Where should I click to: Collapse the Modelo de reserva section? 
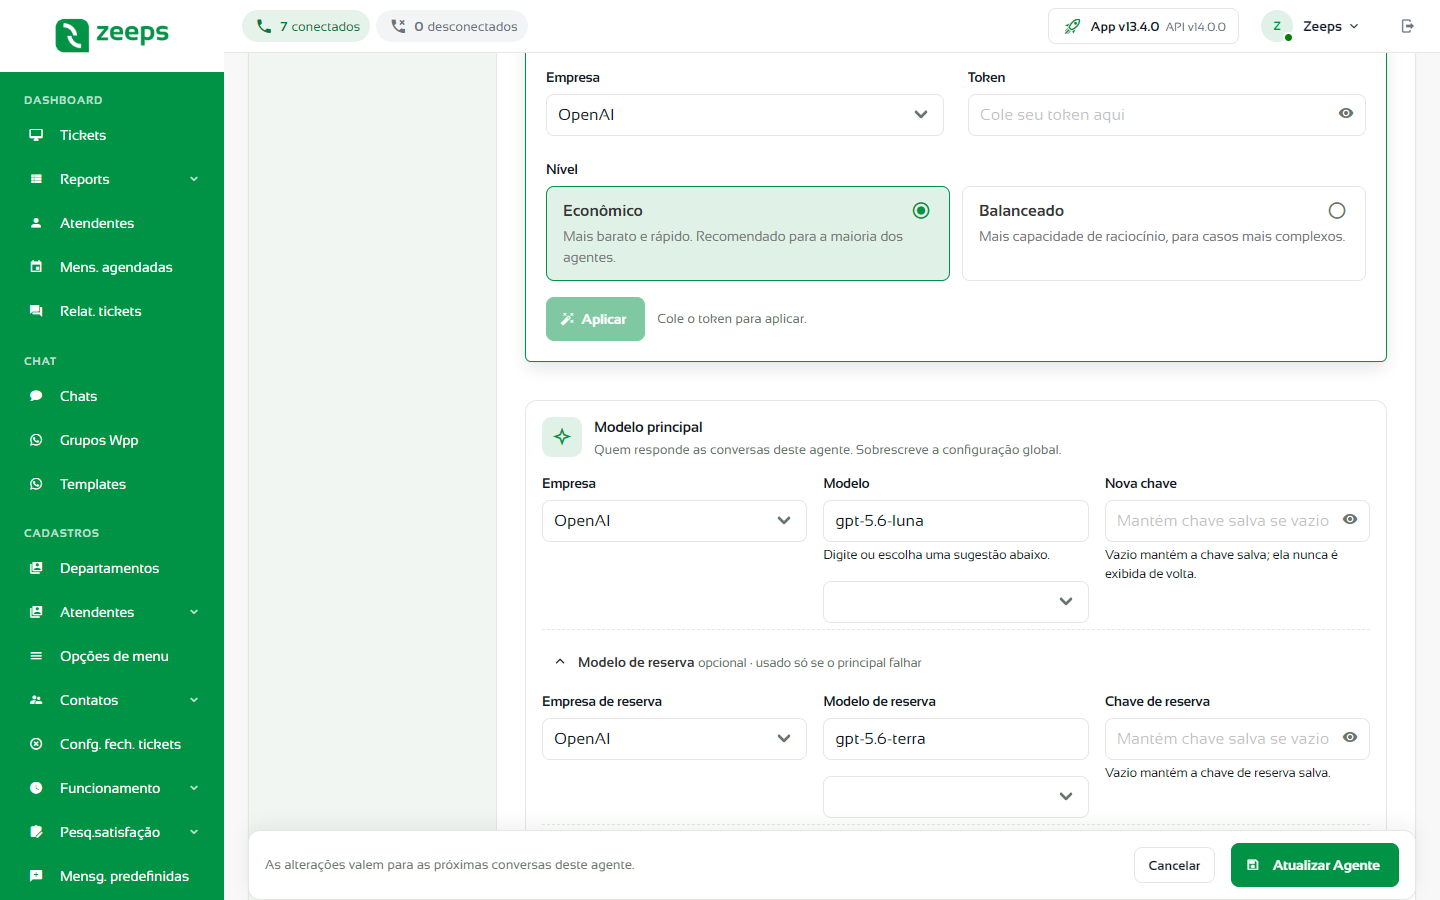560,662
